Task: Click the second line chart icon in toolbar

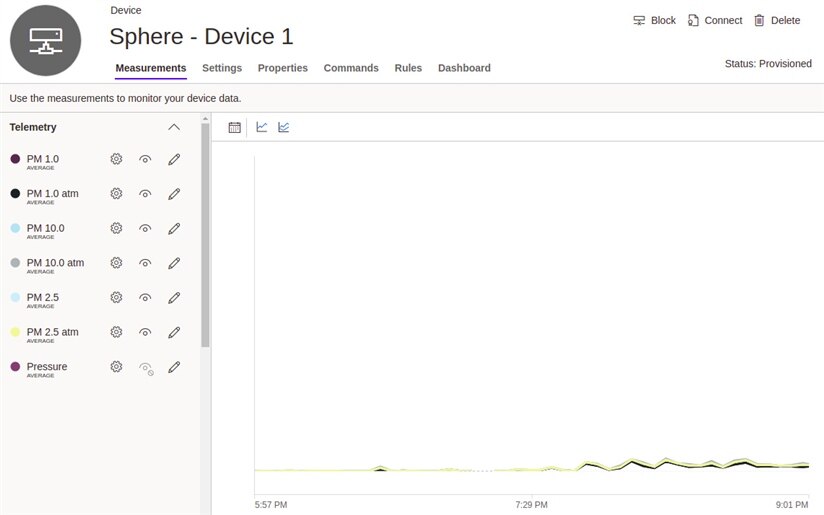Action: [284, 127]
